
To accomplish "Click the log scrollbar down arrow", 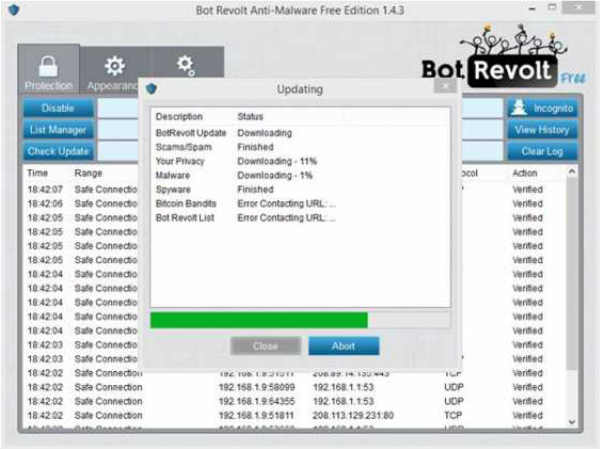I will 572,422.
